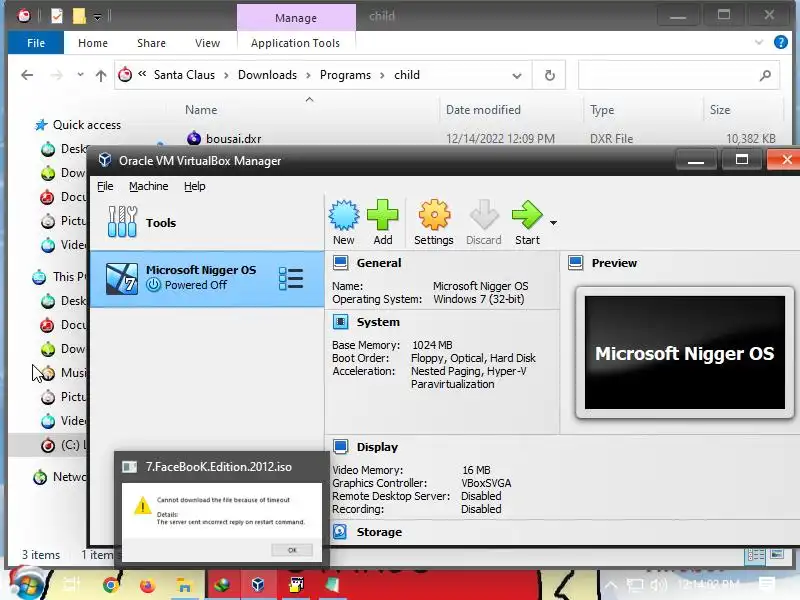Click Programs in the address breadcrumb
This screenshot has height=600, width=800.
click(345, 75)
